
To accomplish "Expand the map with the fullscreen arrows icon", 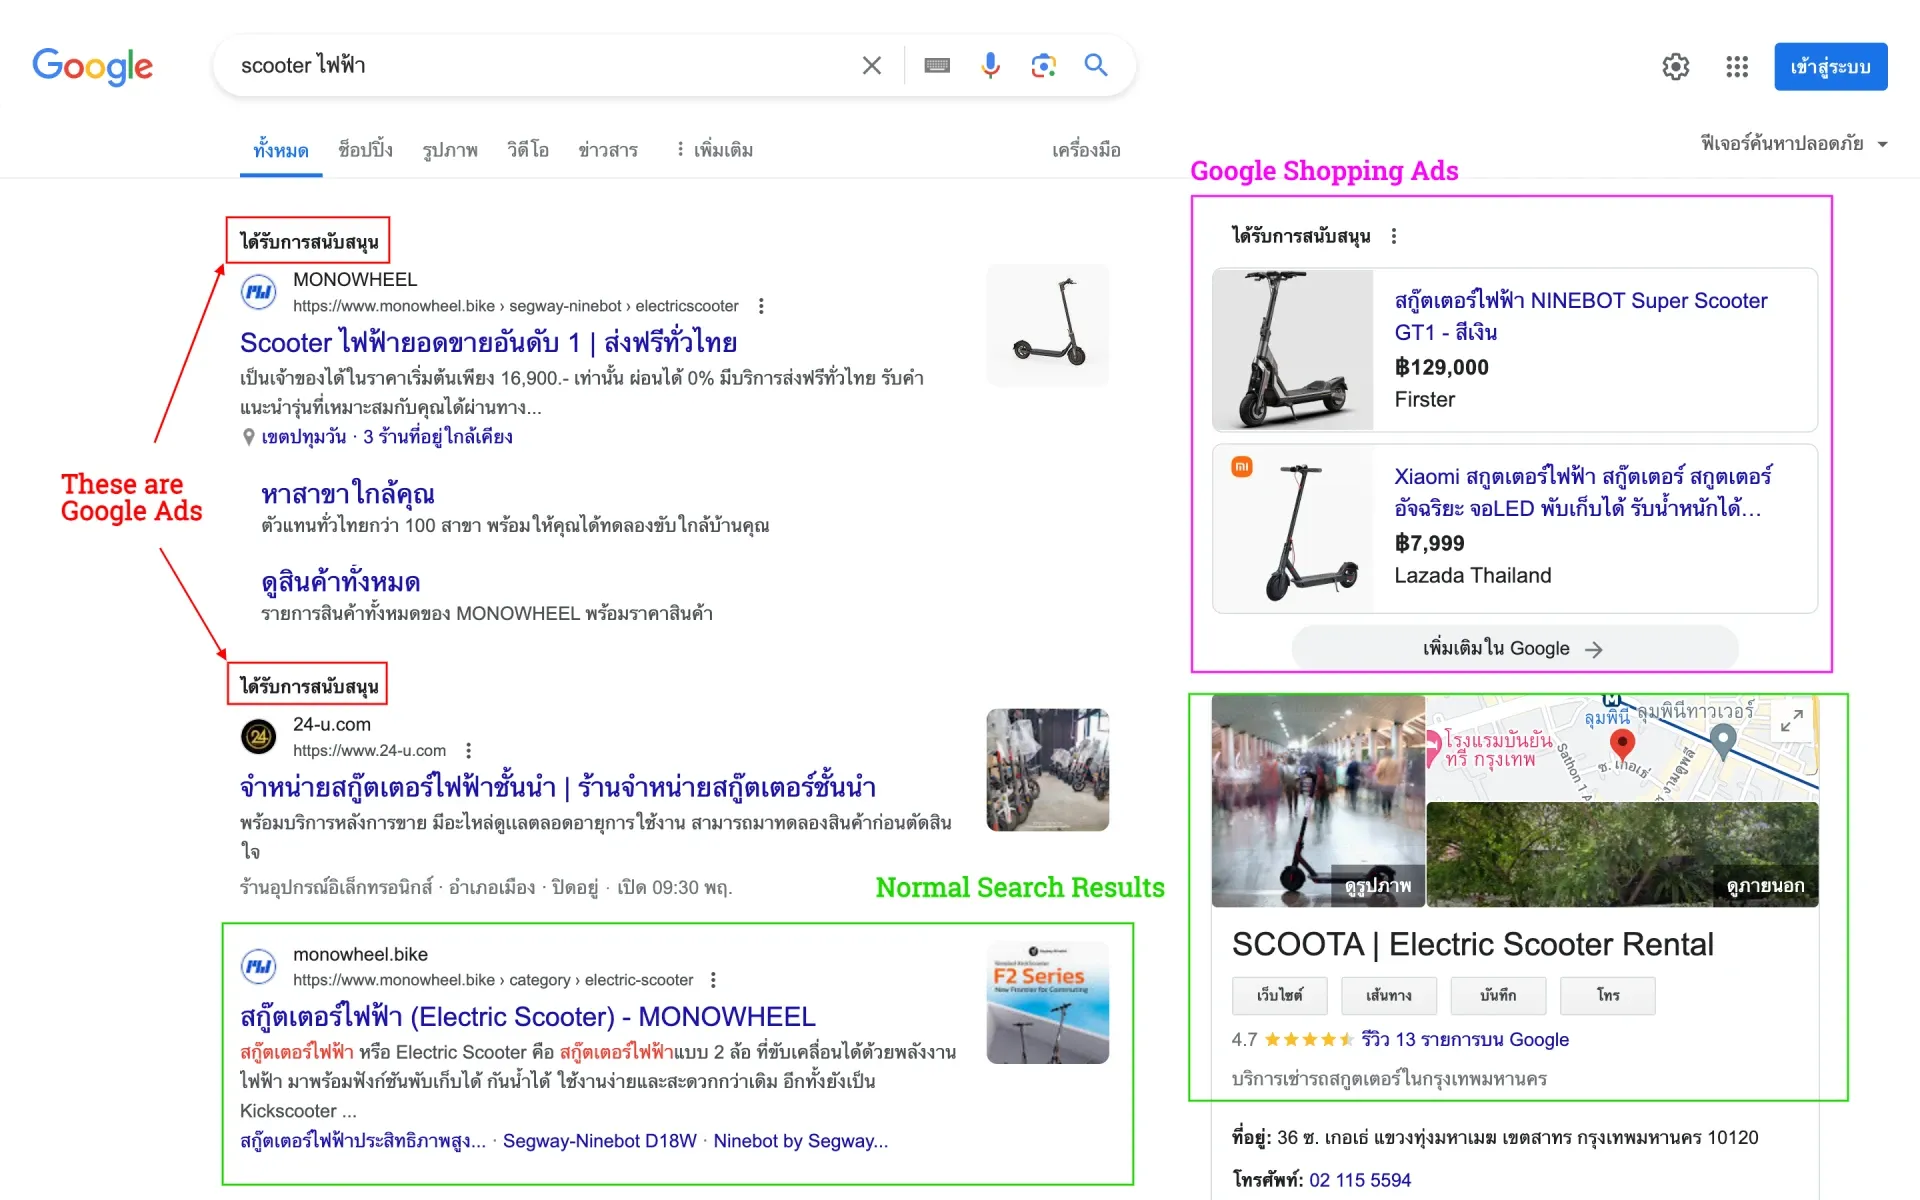I will [1792, 720].
